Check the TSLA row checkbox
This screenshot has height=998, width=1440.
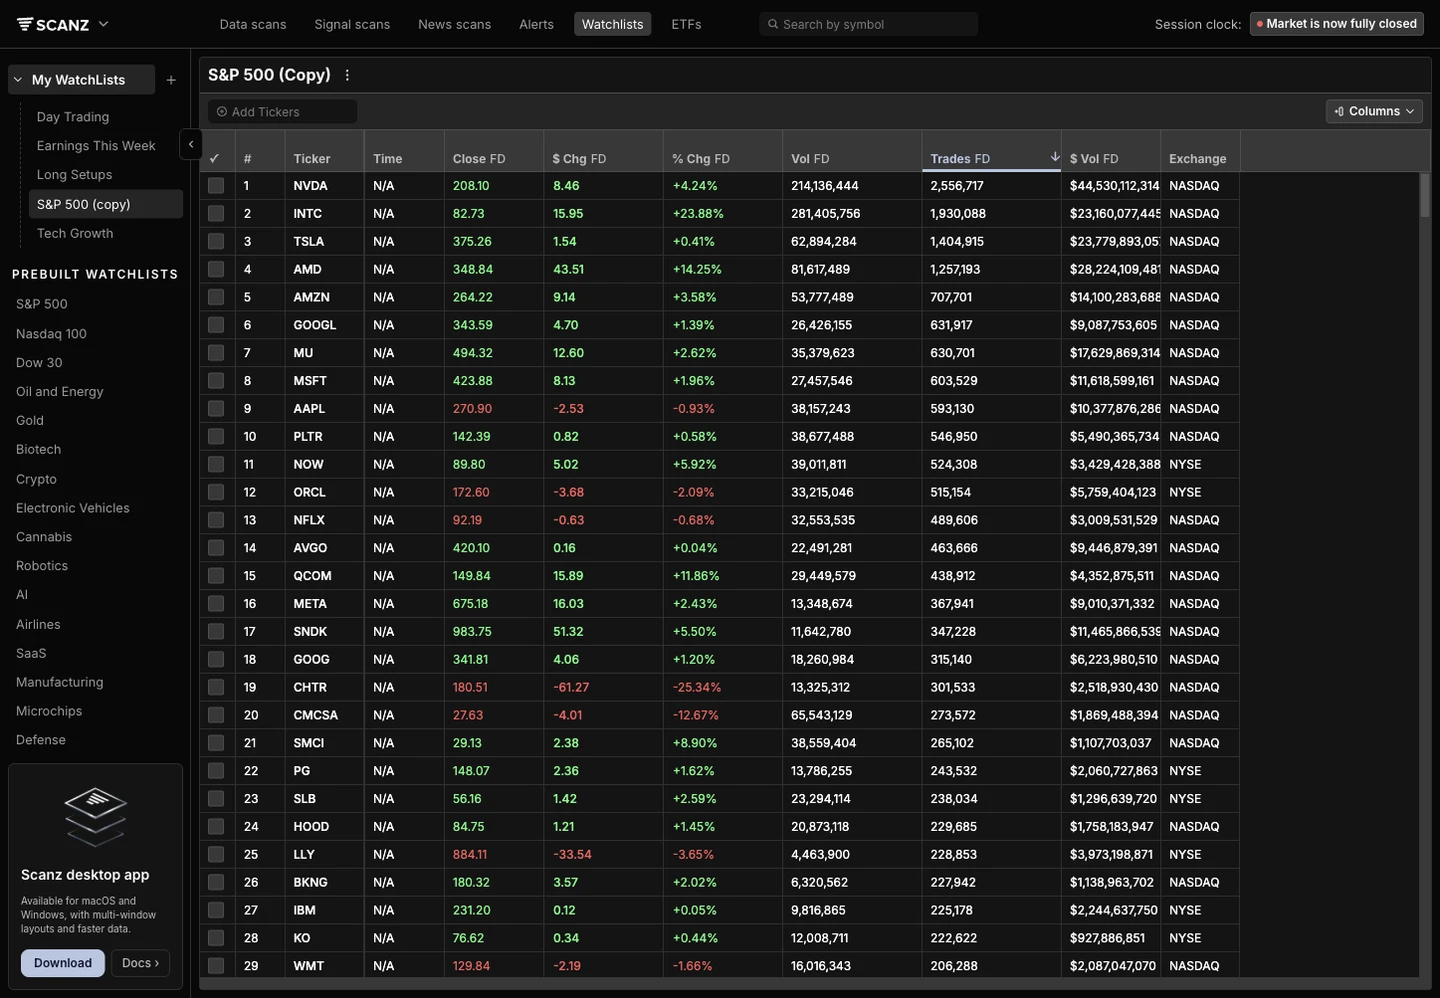(x=216, y=241)
